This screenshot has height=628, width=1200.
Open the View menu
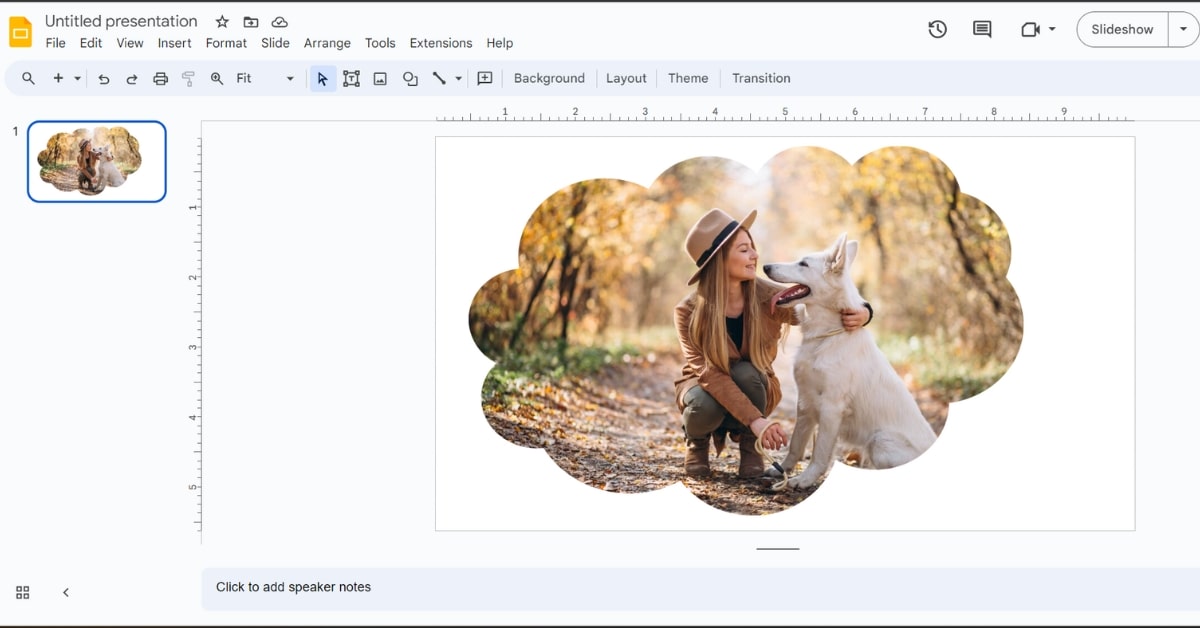(130, 43)
